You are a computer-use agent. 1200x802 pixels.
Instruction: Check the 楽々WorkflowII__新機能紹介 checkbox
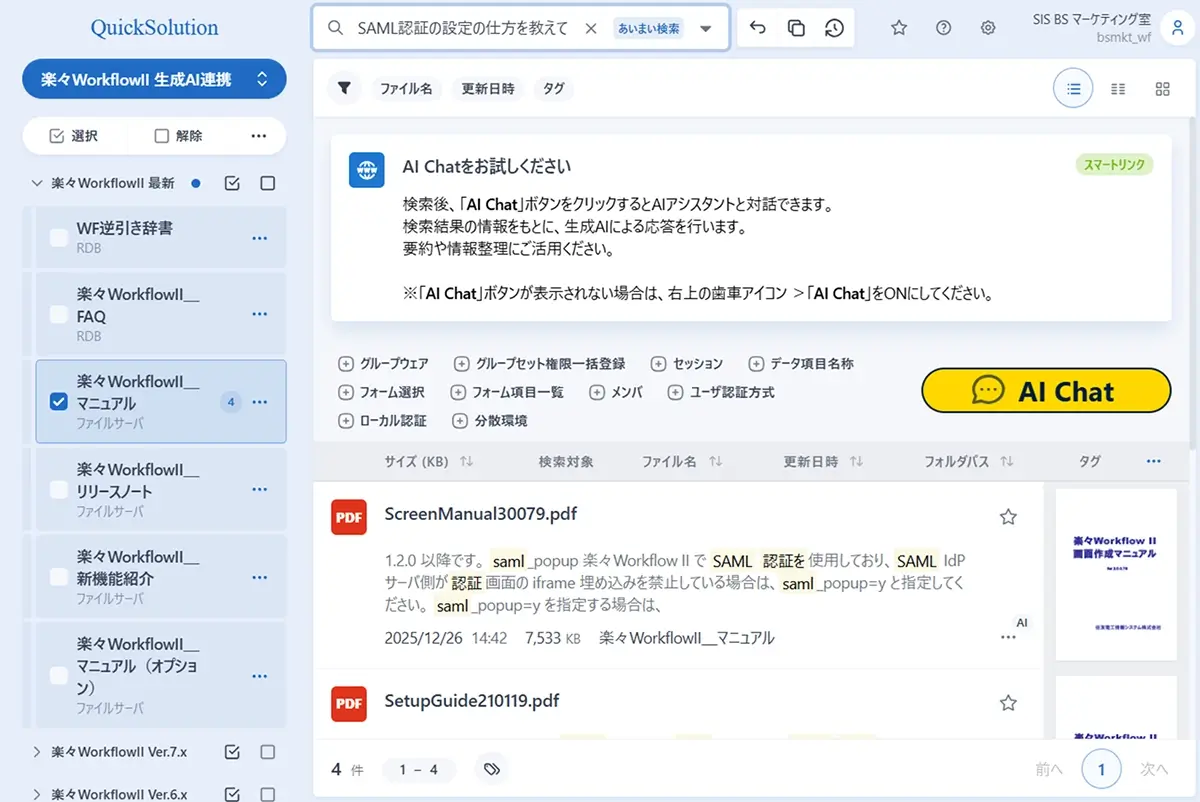59,577
